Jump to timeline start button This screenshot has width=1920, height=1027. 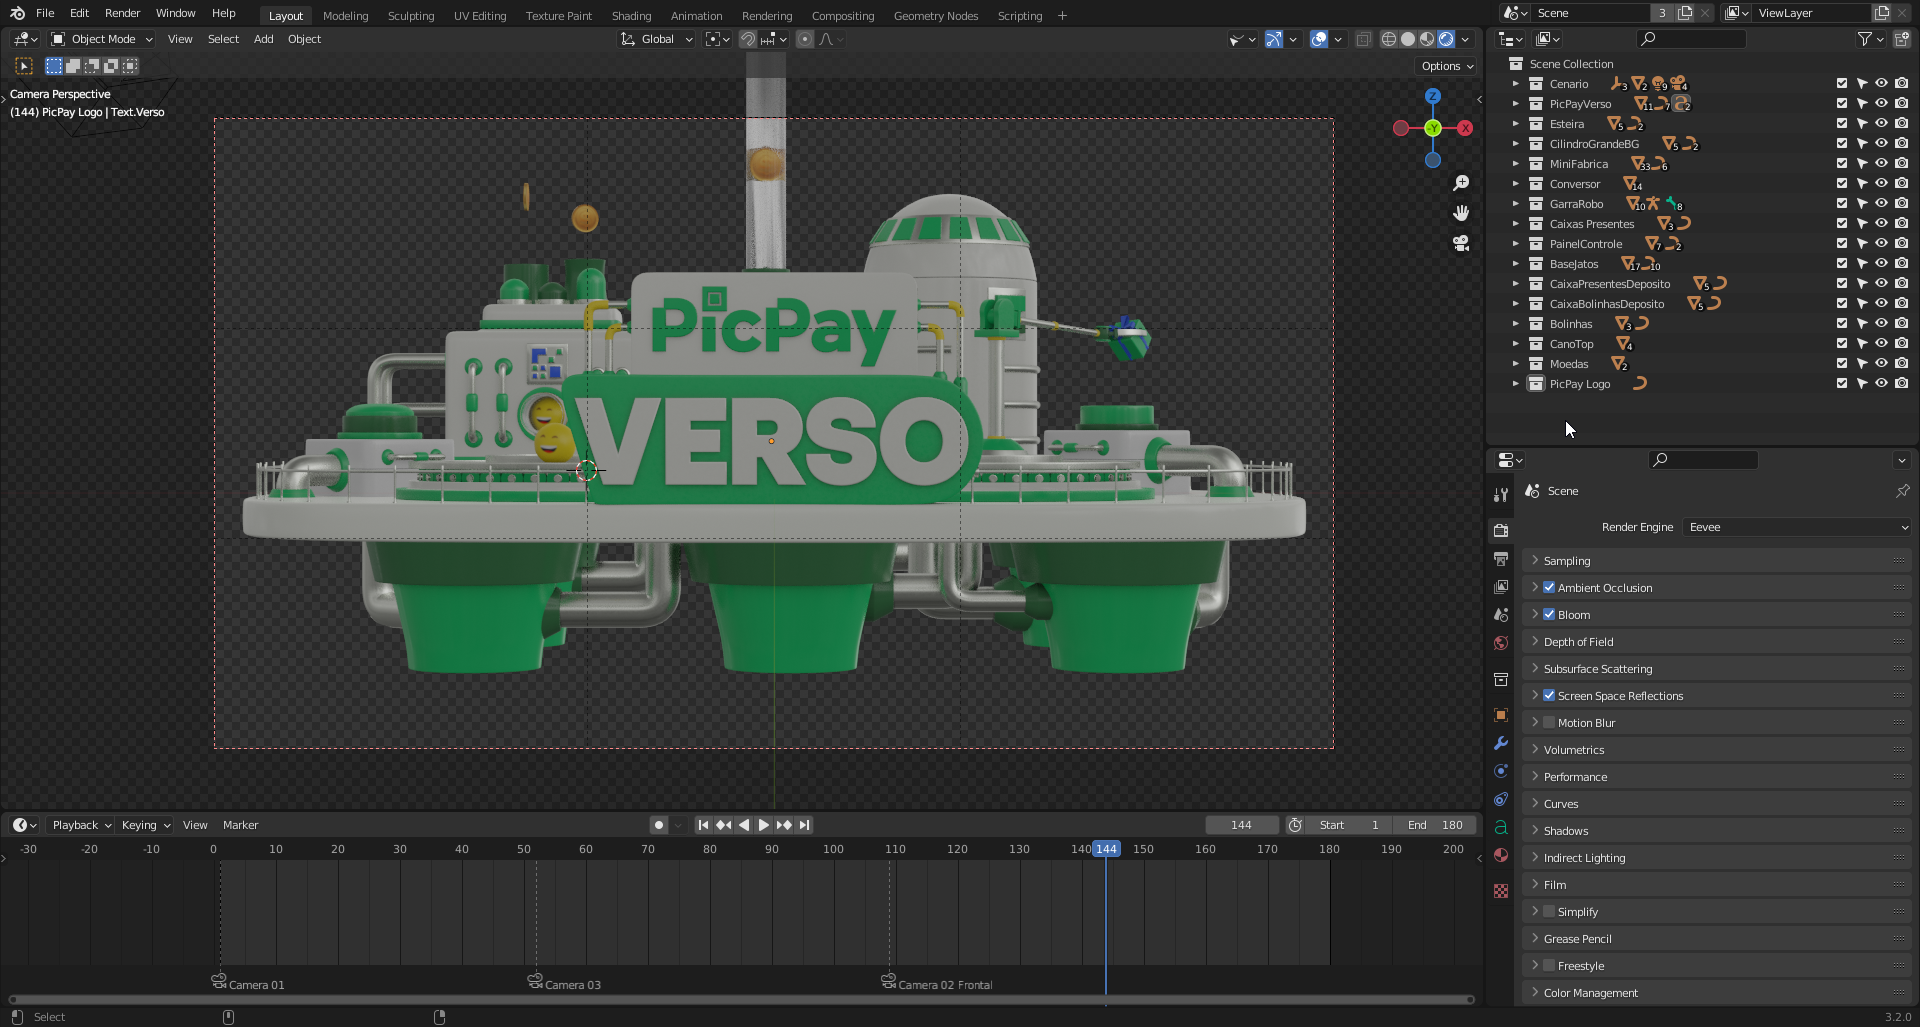pyautogui.click(x=703, y=825)
